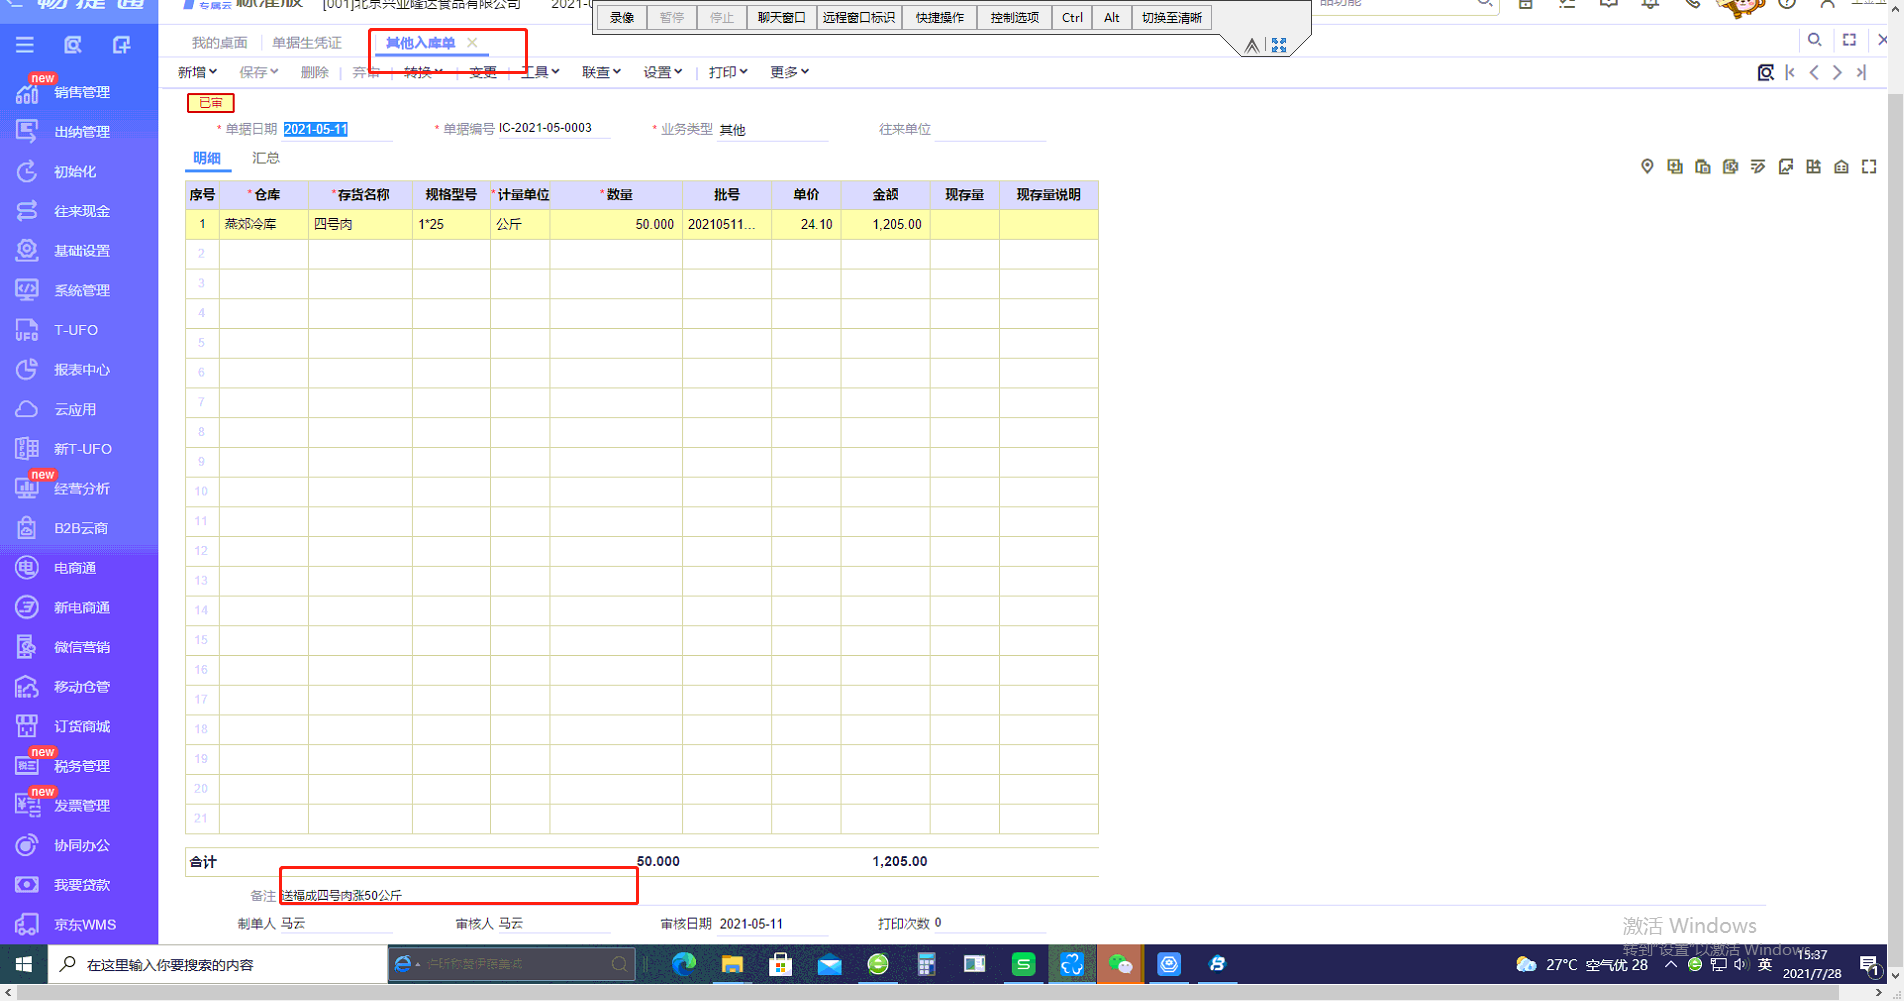
Task: Open WeChat from the taskbar
Action: pyautogui.click(x=1120, y=965)
